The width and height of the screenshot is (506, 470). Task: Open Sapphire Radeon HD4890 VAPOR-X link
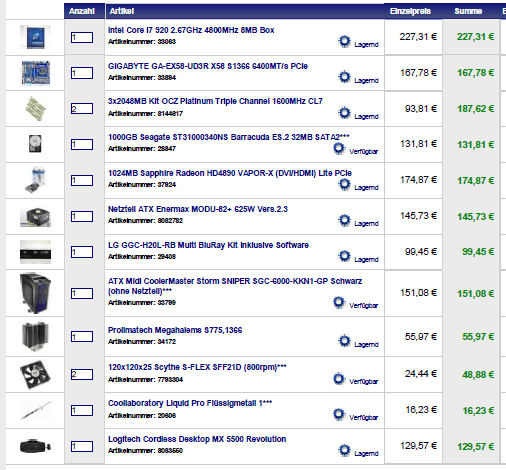[x=230, y=173]
